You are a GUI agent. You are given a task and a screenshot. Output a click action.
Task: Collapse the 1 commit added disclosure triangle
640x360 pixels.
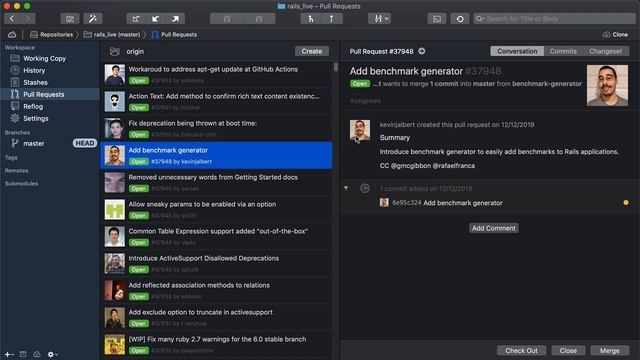click(x=346, y=188)
